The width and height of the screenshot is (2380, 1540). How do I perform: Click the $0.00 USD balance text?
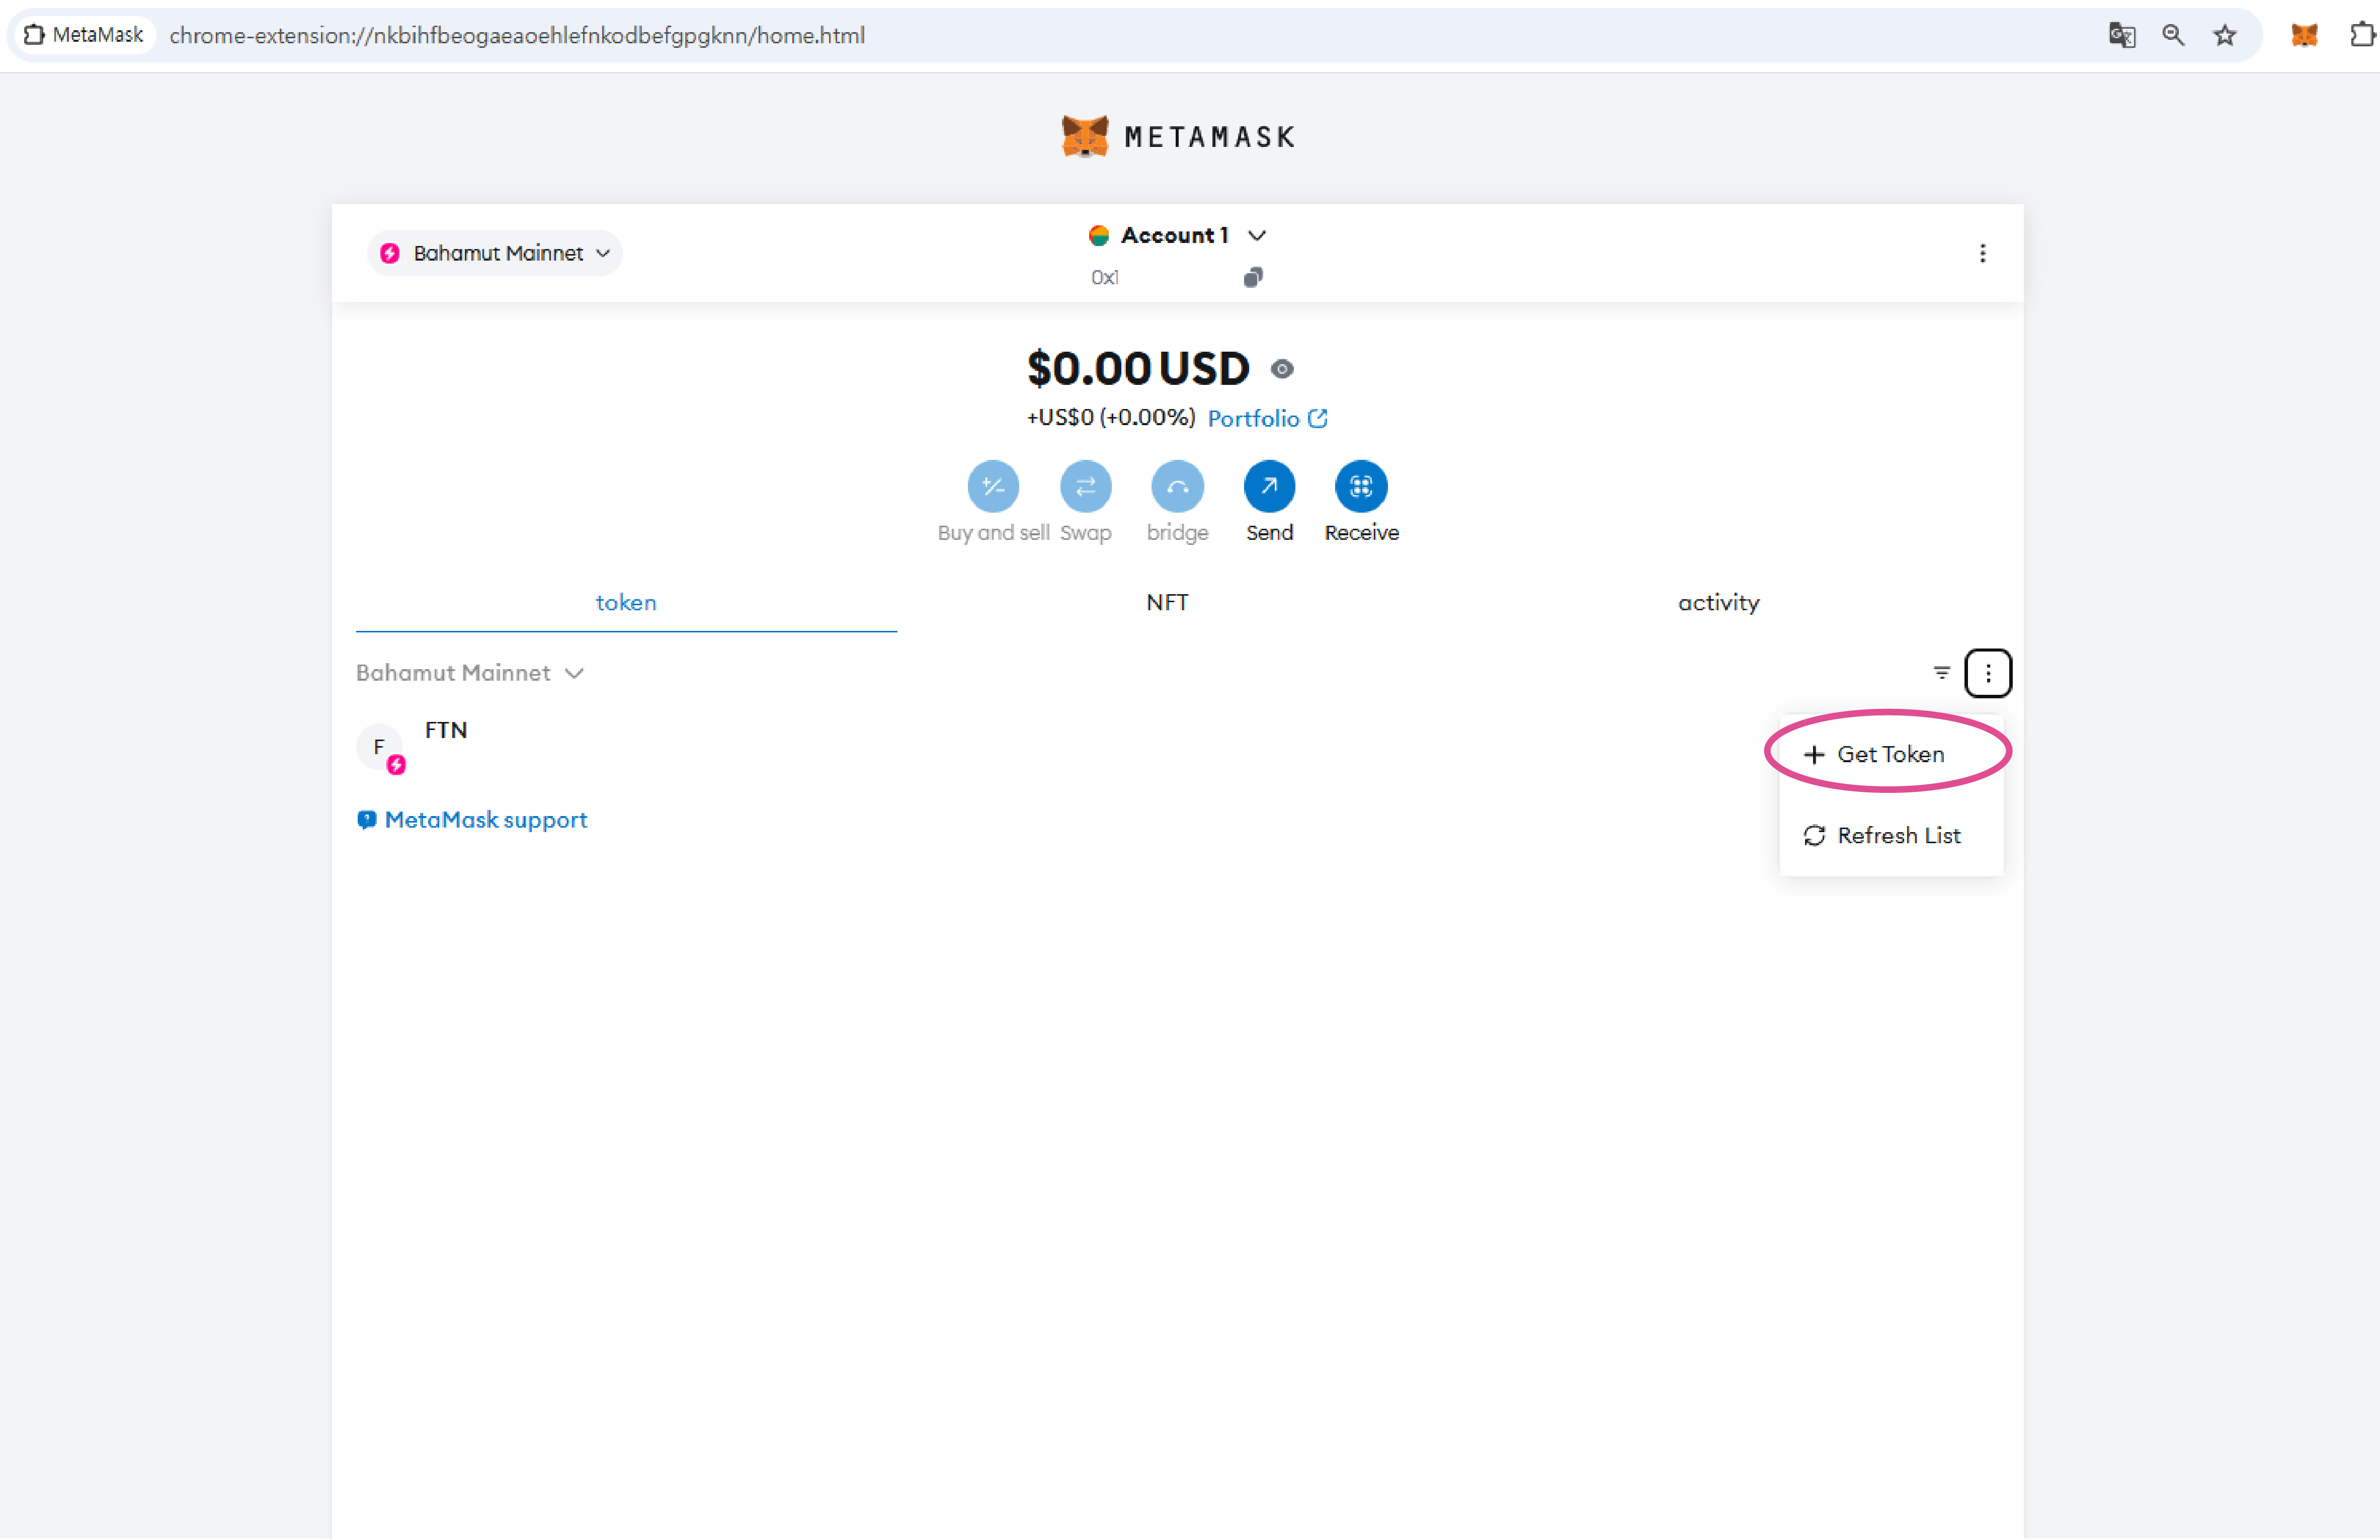(1138, 368)
